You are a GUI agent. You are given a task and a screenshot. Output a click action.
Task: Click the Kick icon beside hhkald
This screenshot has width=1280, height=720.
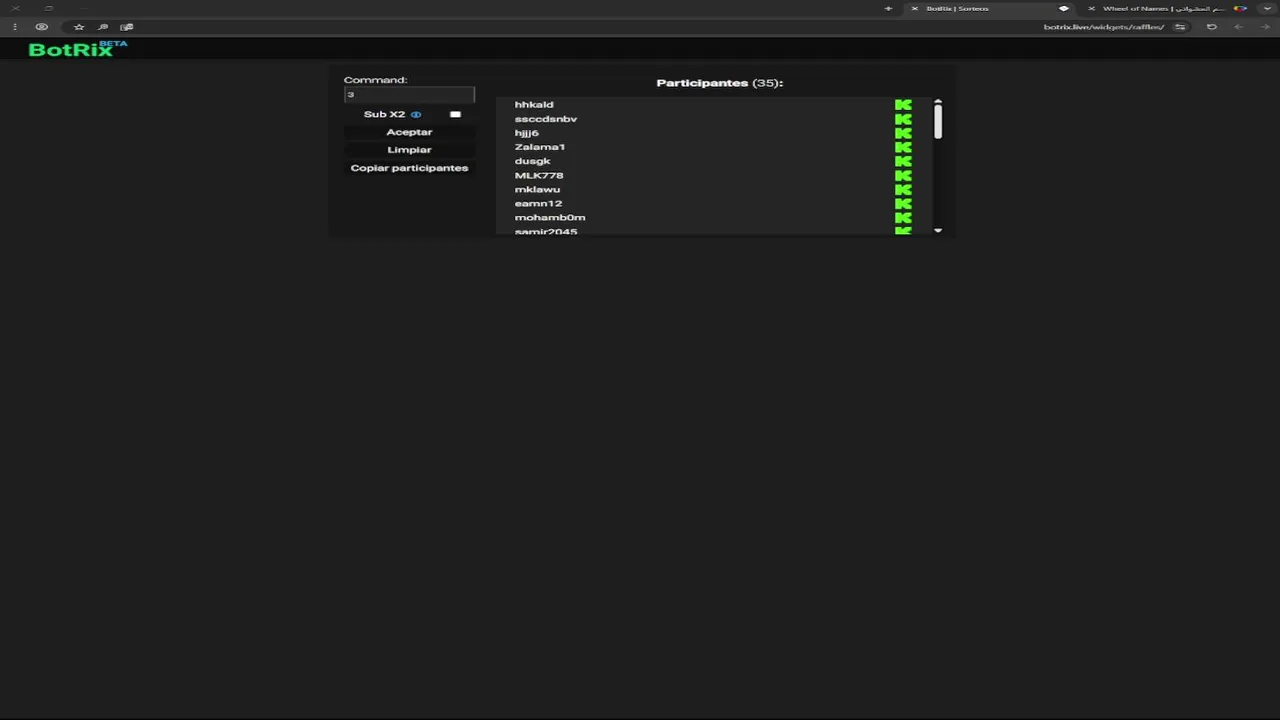coord(903,105)
